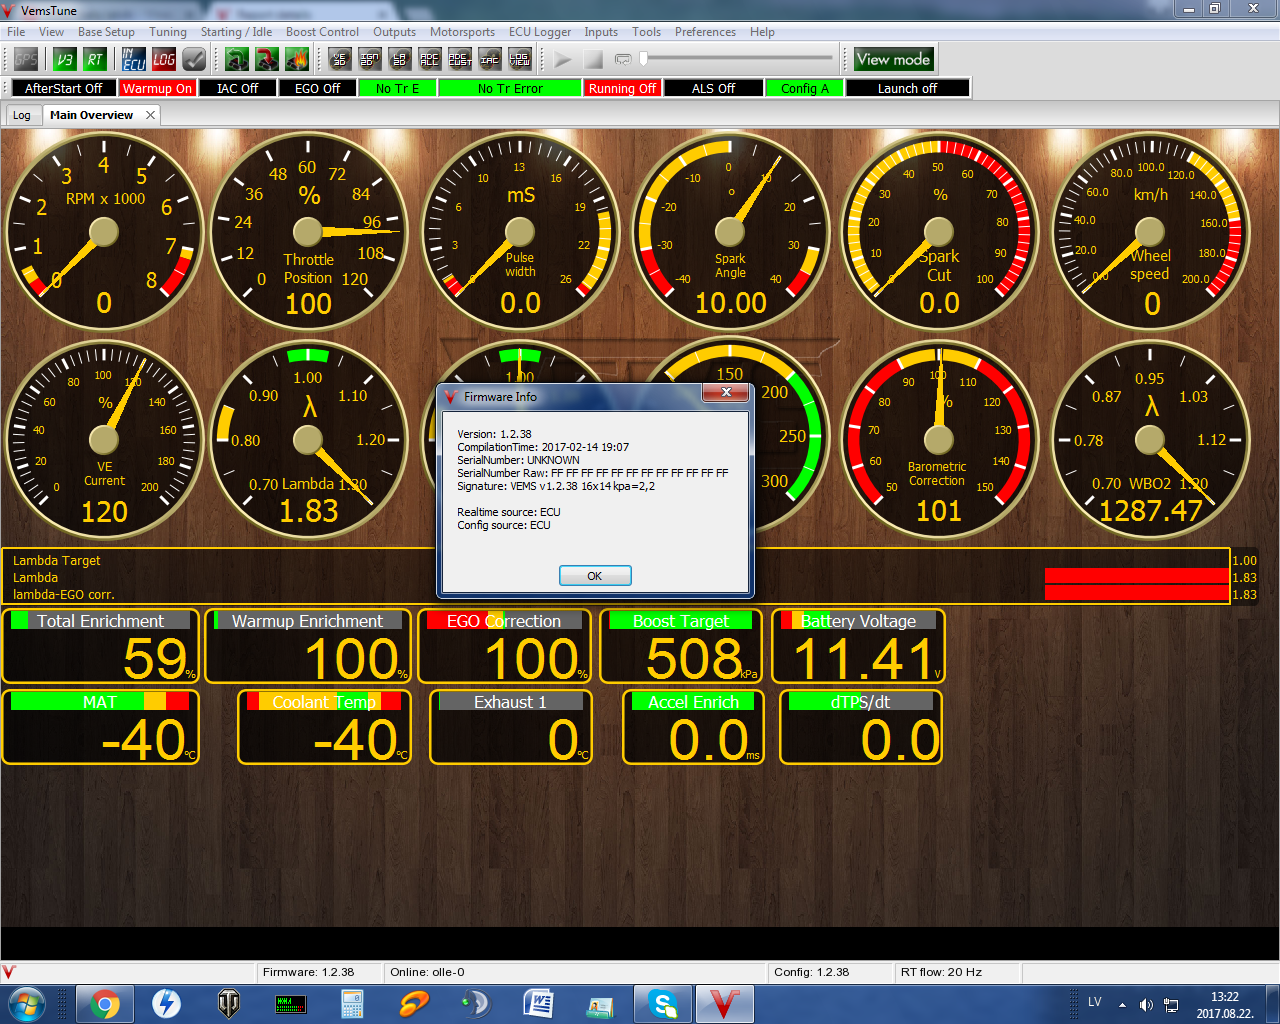Open the Inputs menu

click(x=601, y=32)
